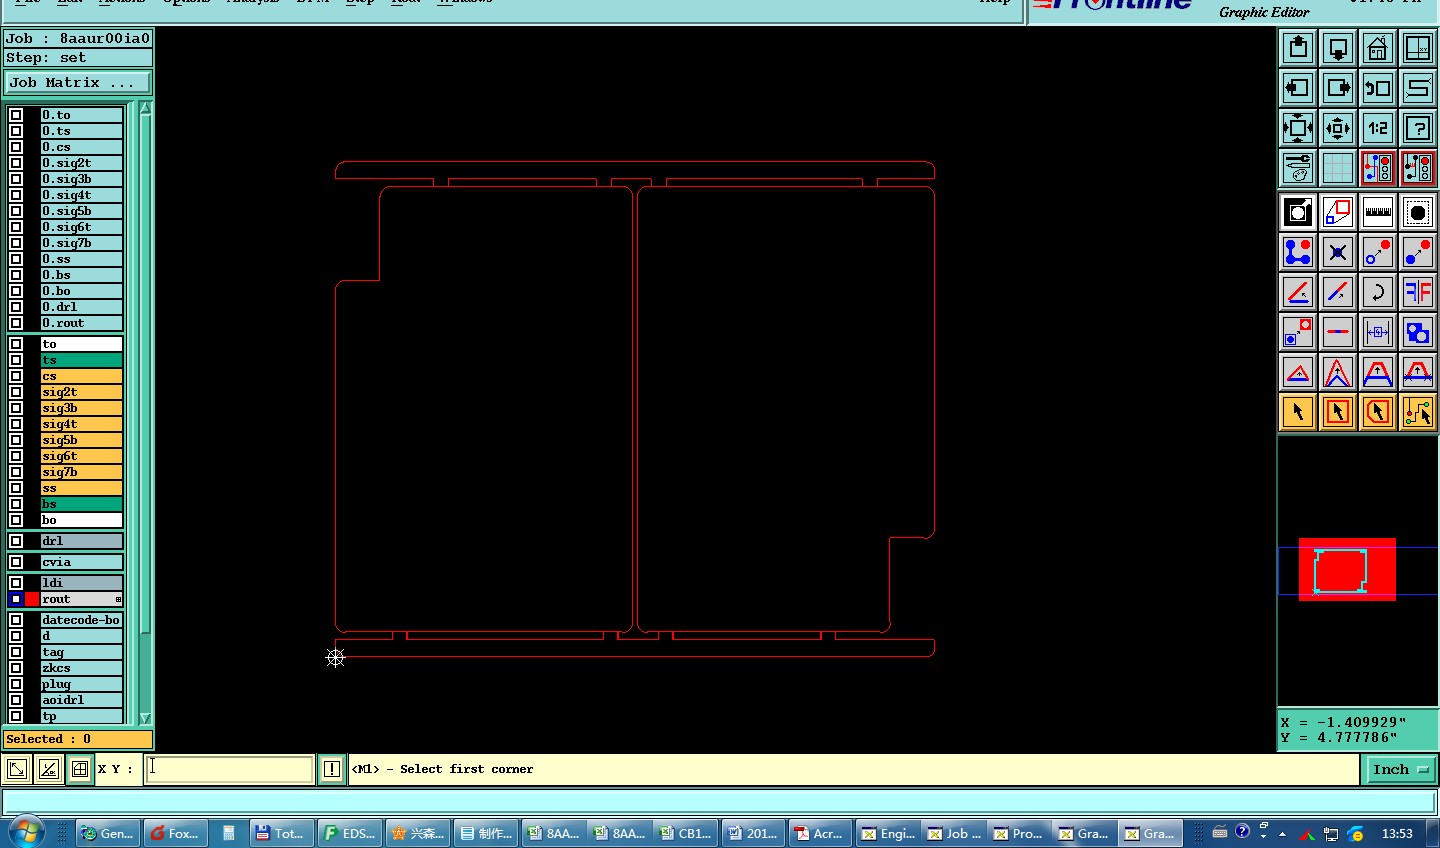Click the X Y coordinate input field
The height and width of the screenshot is (848, 1440).
click(230, 769)
